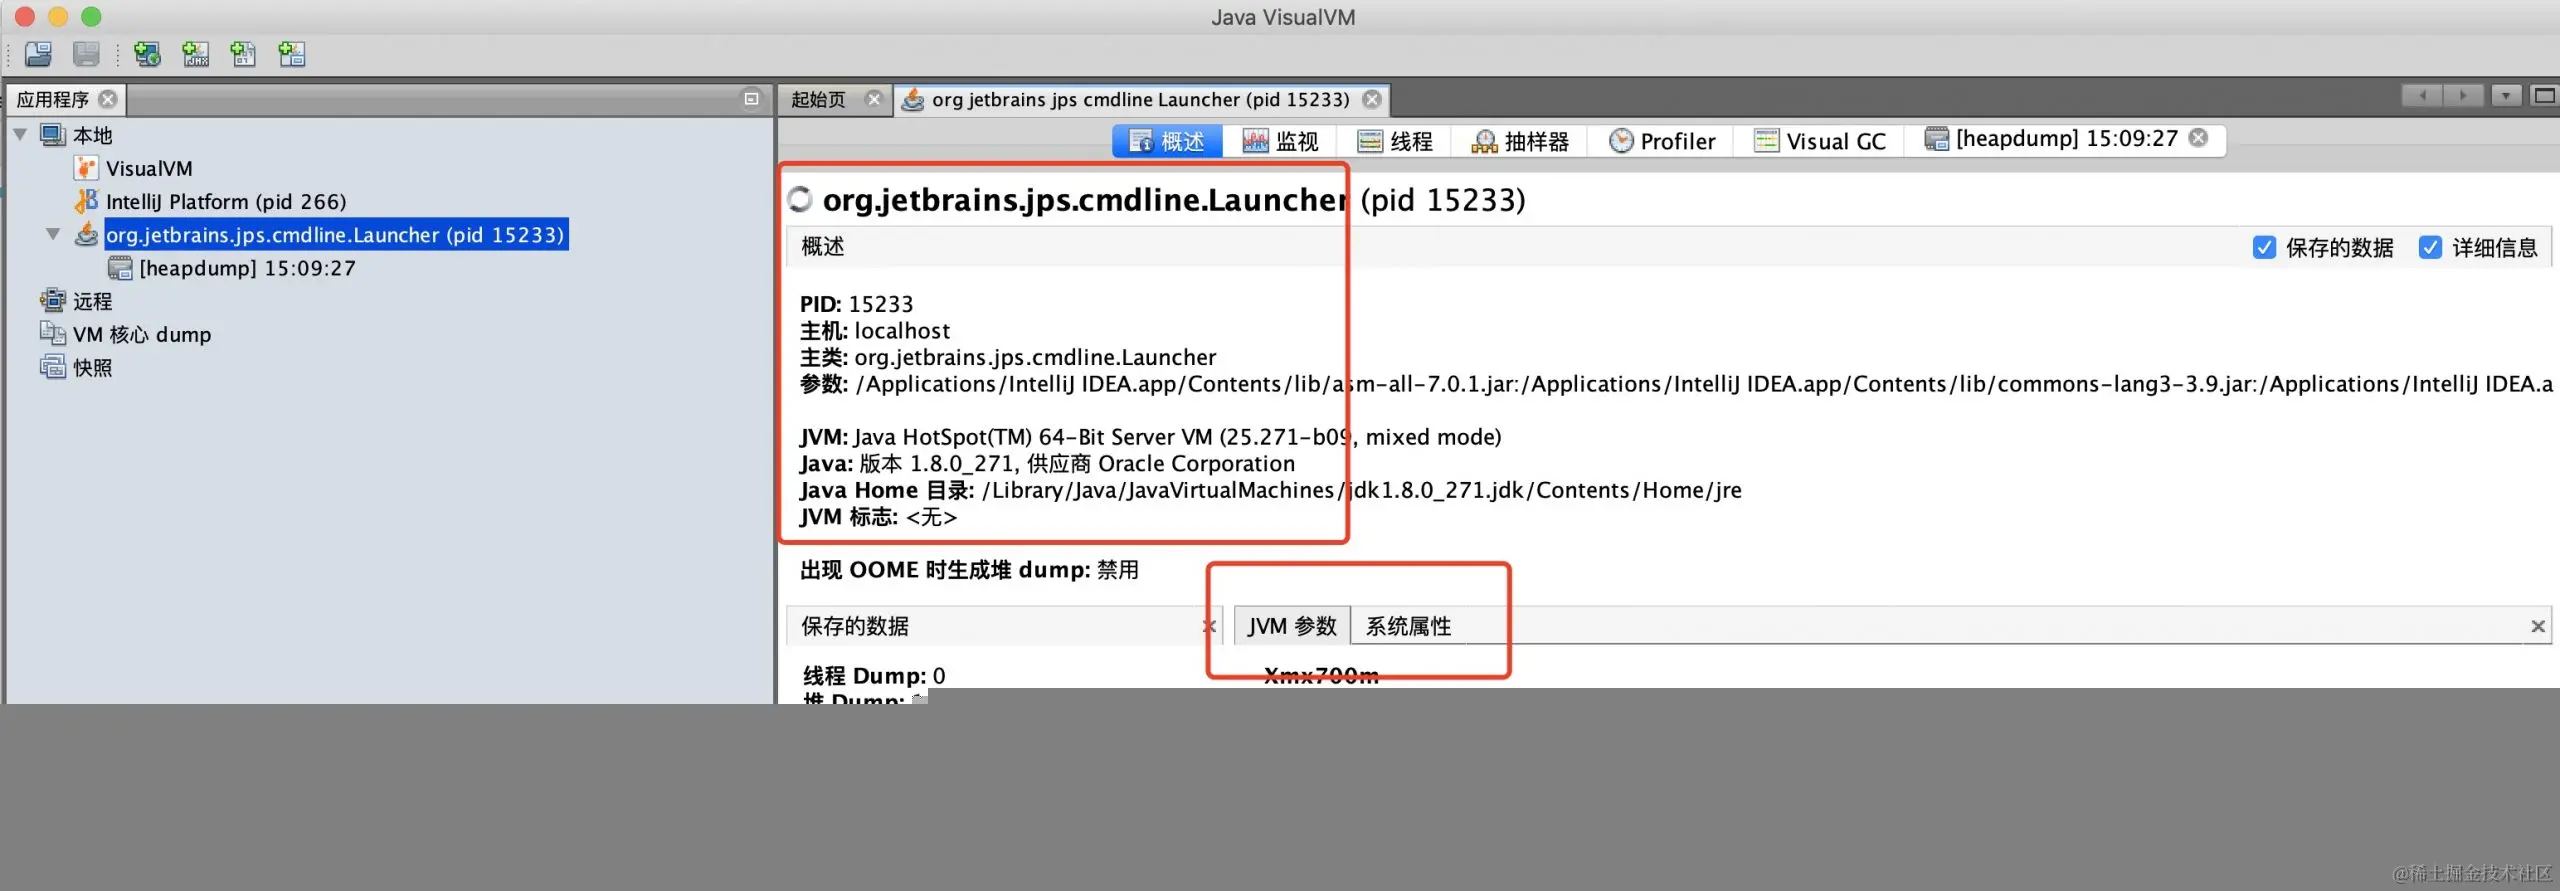Image resolution: width=2560 pixels, height=891 pixels.
Task: Minimize the applications panel via small square button
Action: coord(751,98)
